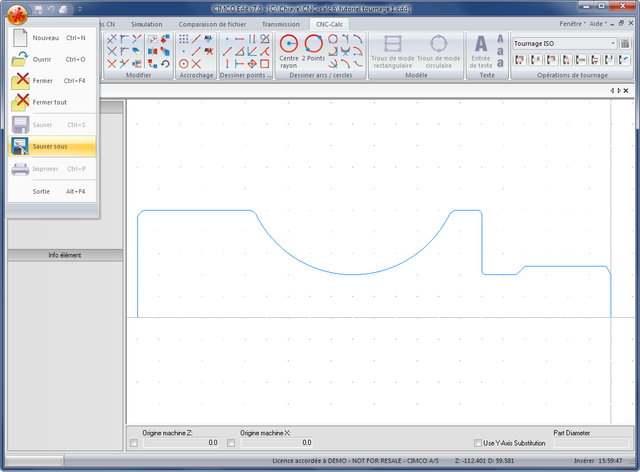Select Sauver sous menu entry
The width and height of the screenshot is (640, 472).
point(52,146)
